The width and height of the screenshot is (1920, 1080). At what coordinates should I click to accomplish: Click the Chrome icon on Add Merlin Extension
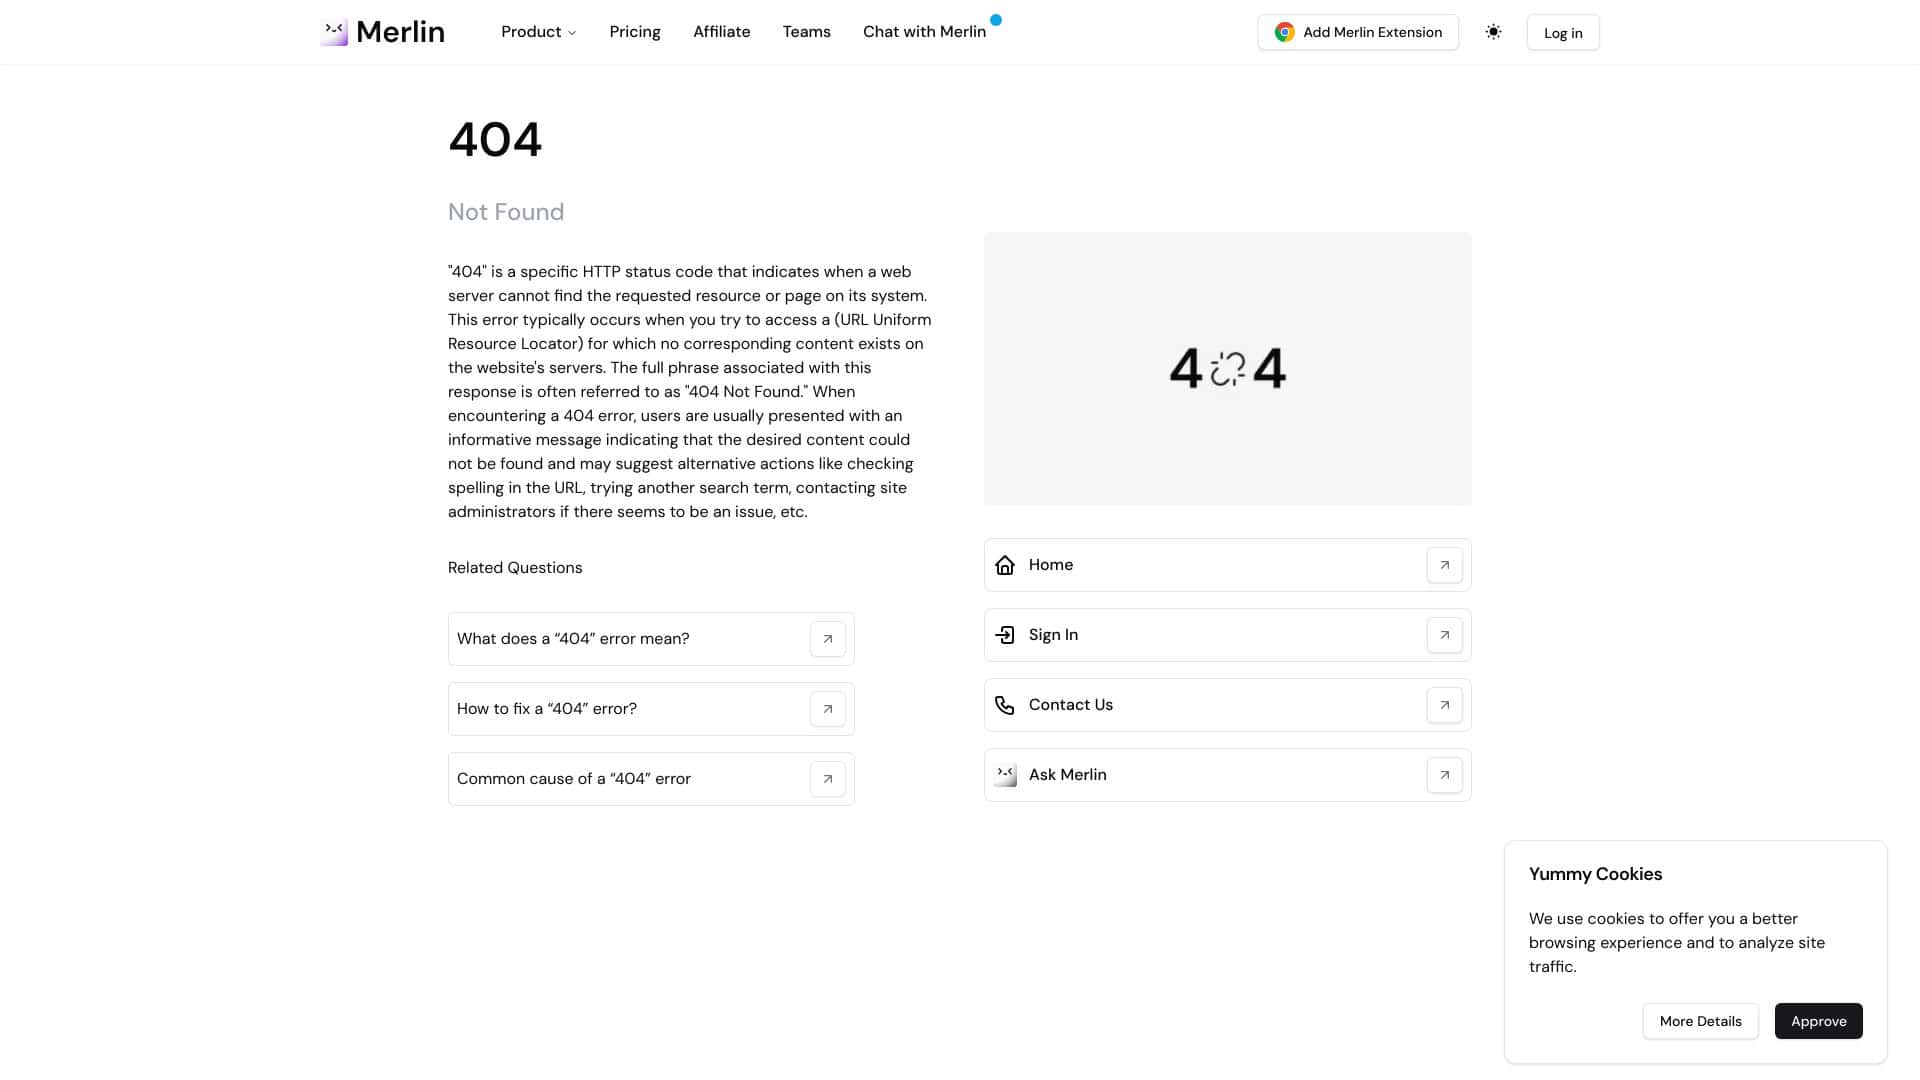point(1283,32)
